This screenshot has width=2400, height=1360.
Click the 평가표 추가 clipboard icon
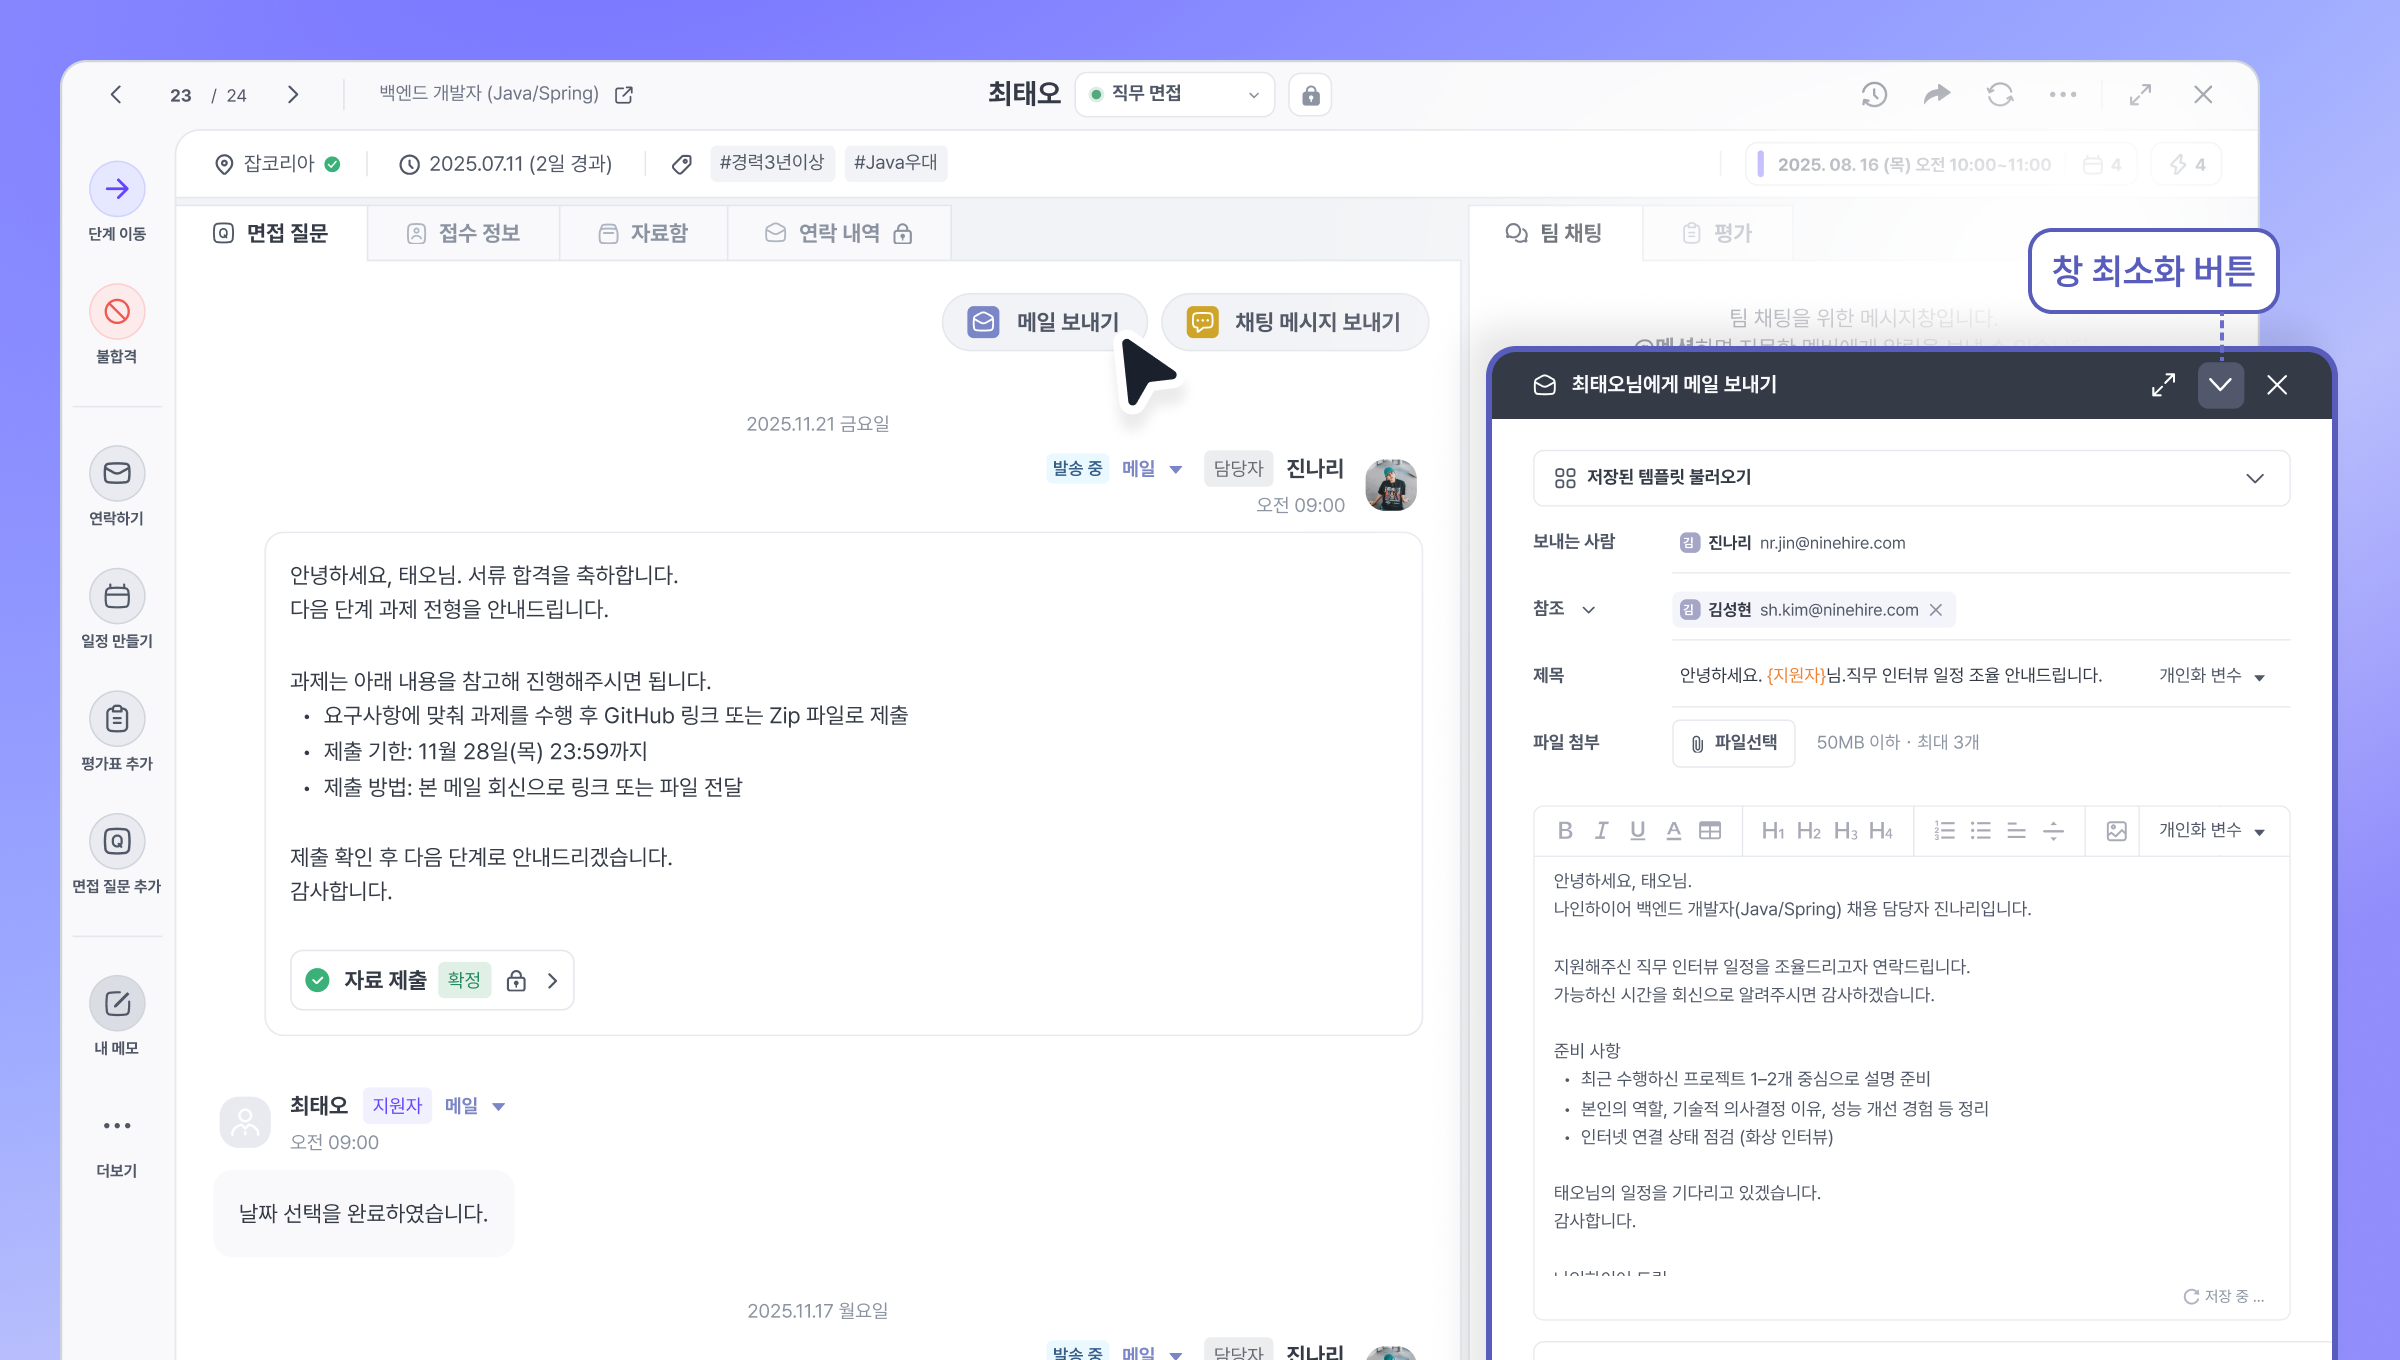(117, 719)
